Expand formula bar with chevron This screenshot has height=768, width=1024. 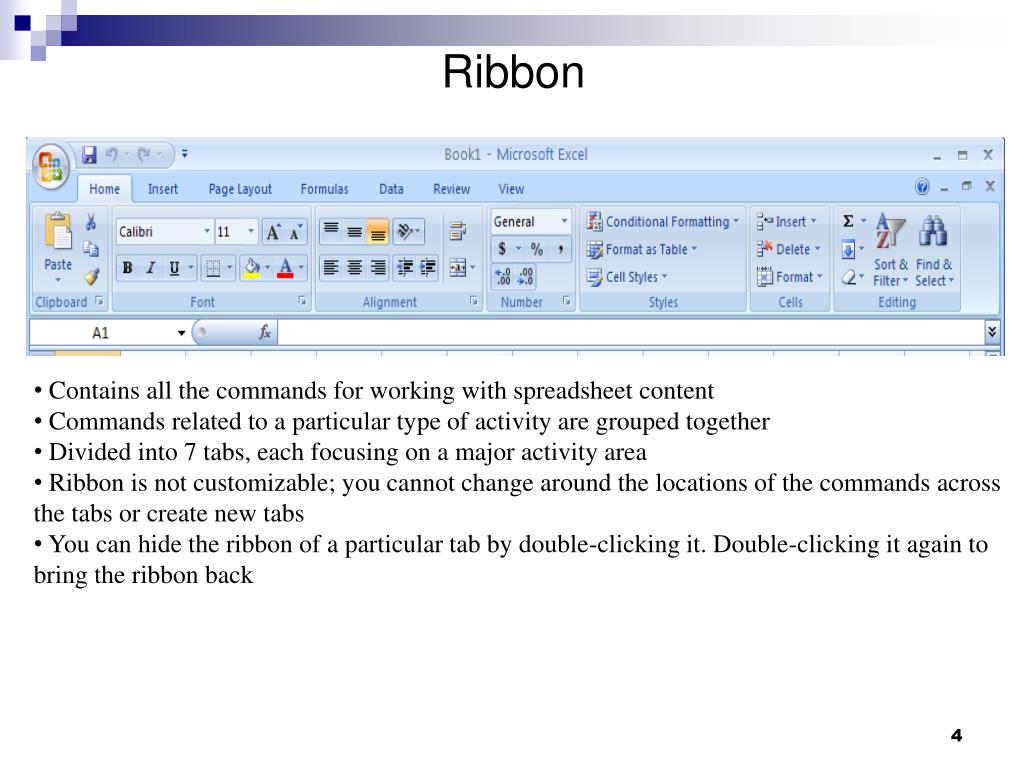coord(991,332)
